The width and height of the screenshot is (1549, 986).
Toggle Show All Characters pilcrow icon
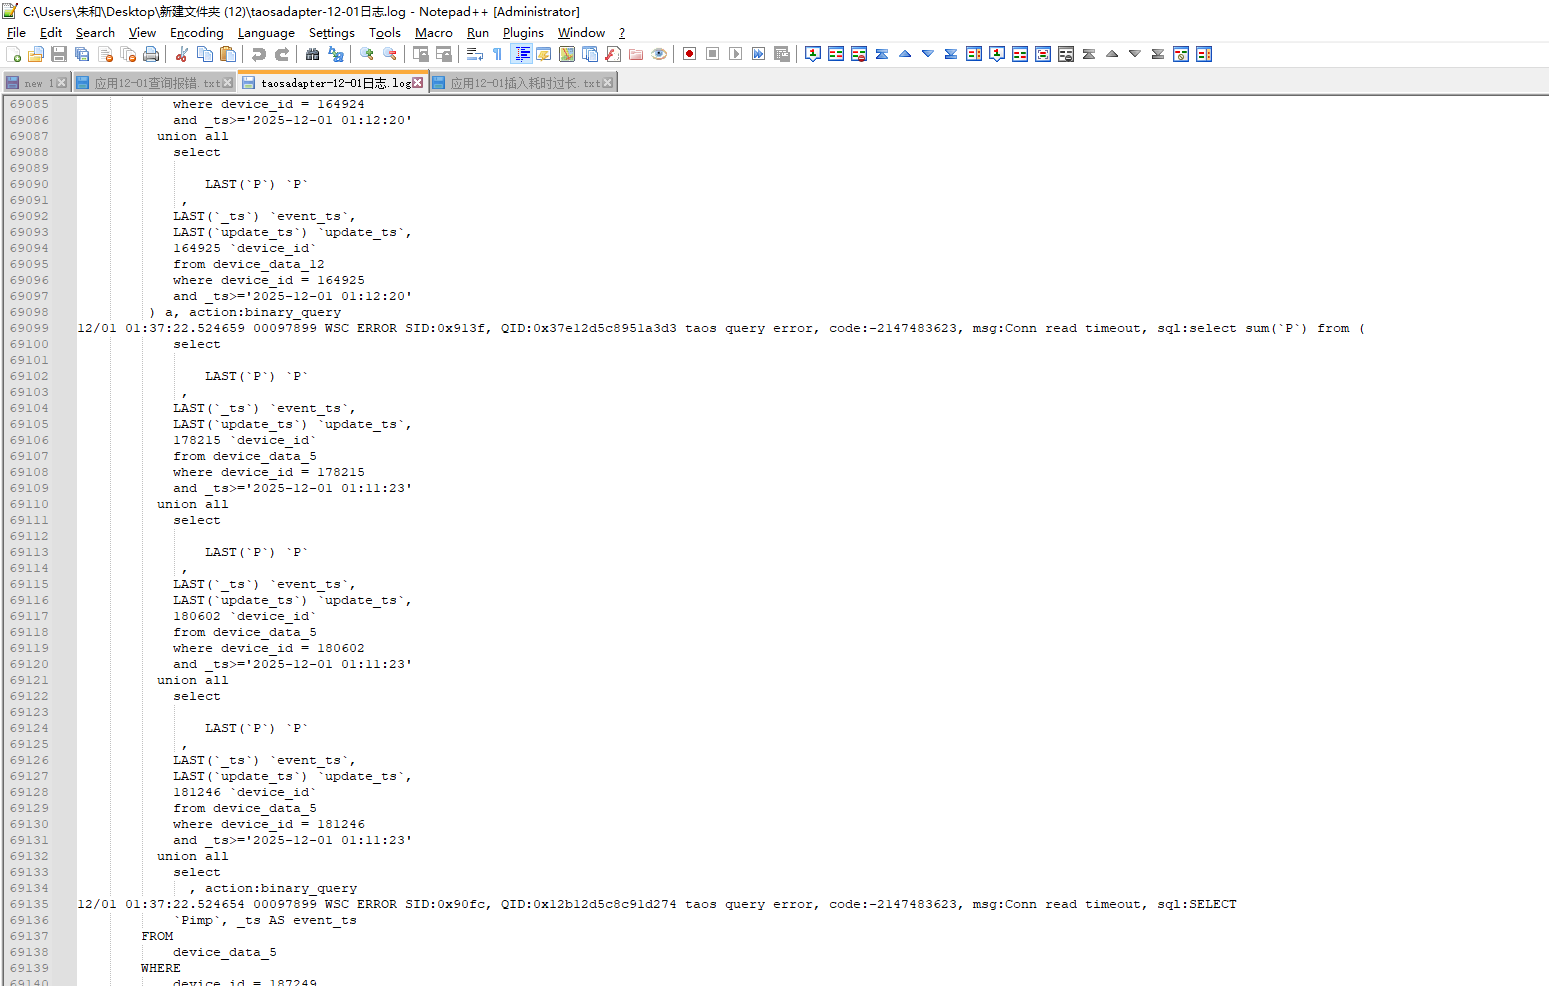[x=497, y=54]
